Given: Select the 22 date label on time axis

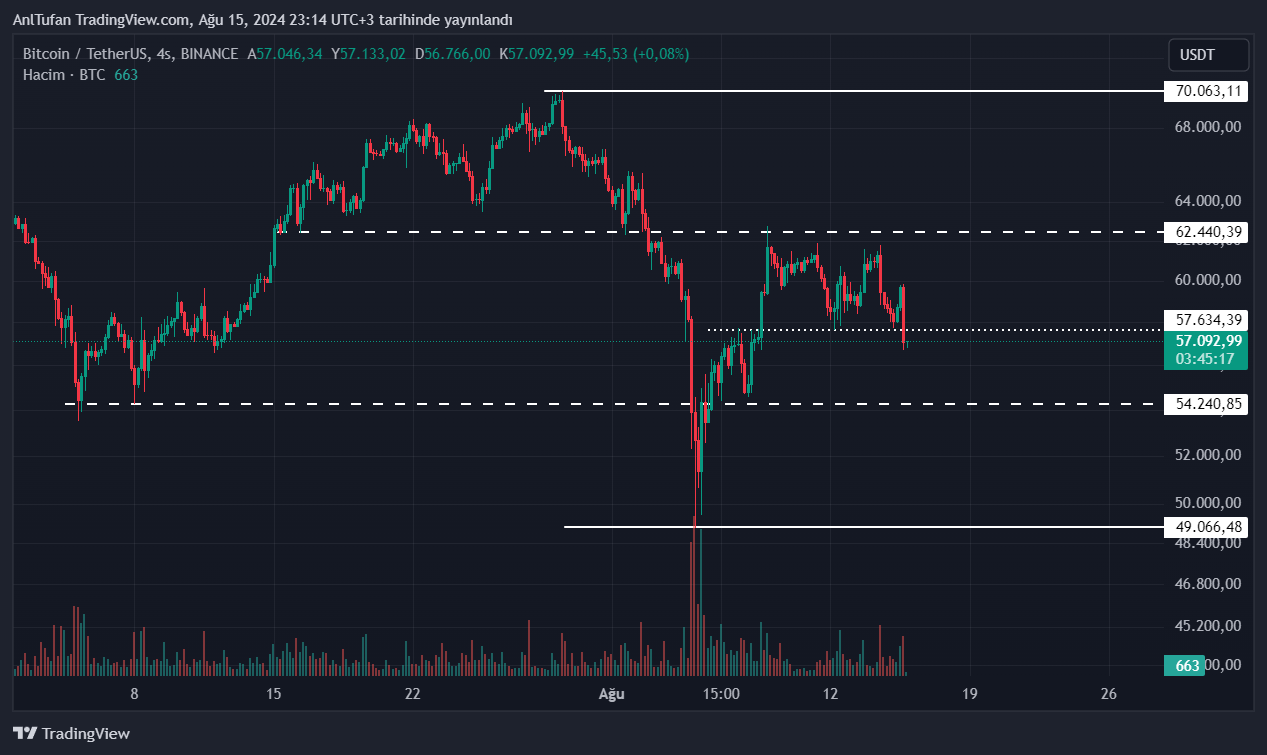Looking at the screenshot, I should [412, 693].
